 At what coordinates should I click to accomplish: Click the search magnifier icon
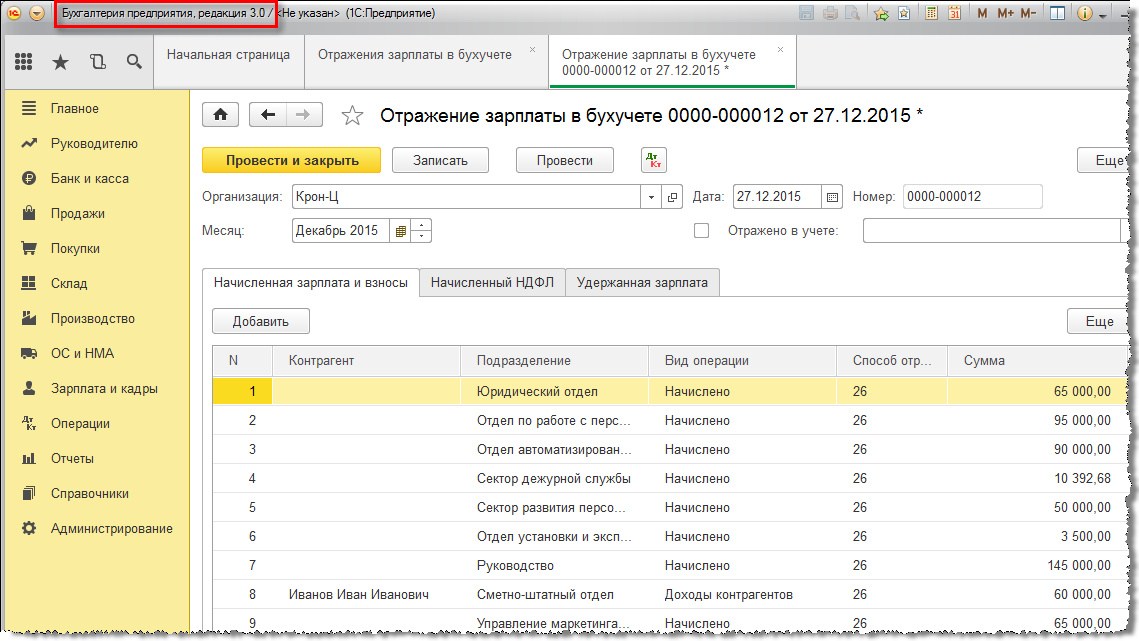(x=134, y=62)
